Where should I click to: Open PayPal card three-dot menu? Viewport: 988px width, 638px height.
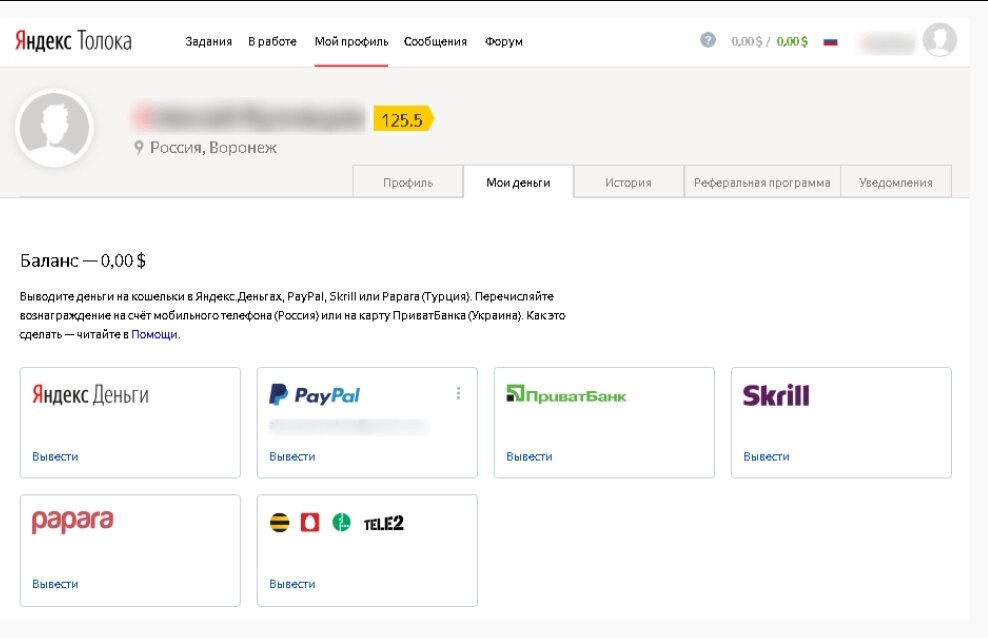(x=458, y=393)
